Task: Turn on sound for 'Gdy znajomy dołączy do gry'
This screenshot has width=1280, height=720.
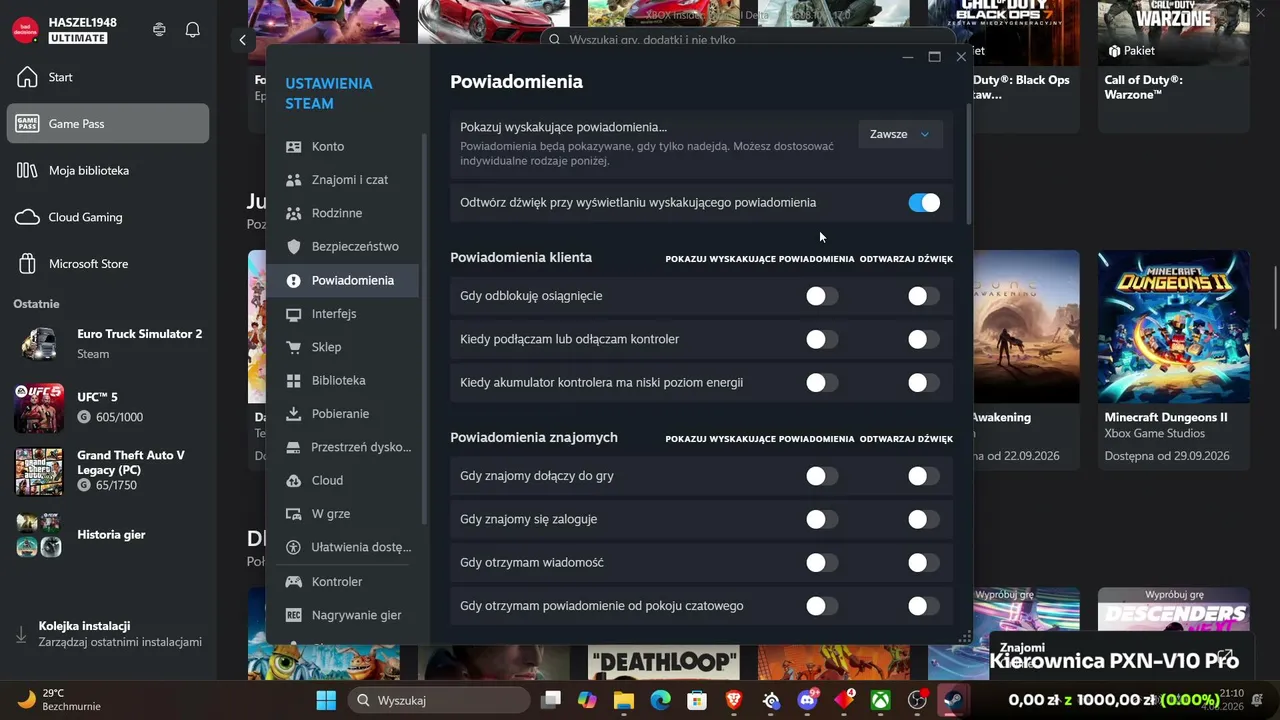Action: (924, 476)
